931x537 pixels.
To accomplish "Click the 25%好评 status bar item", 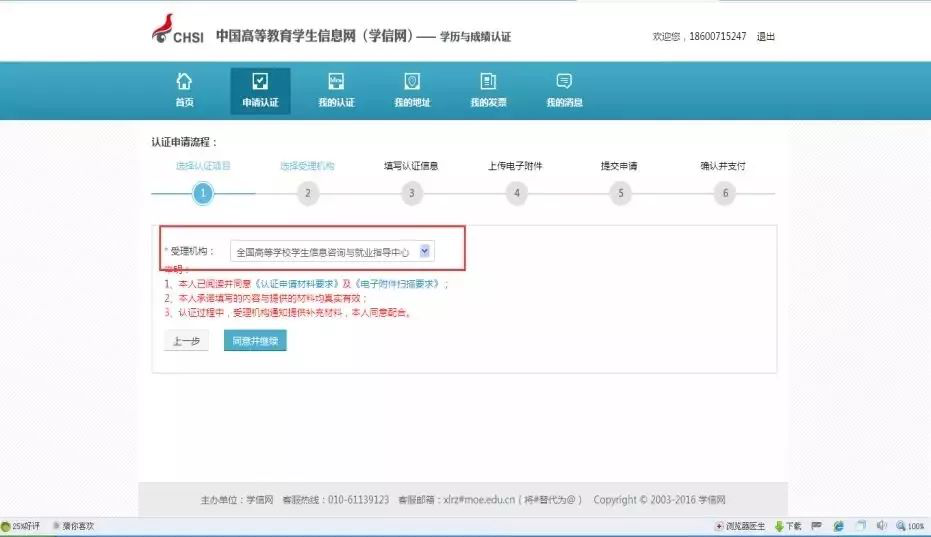I will [21, 526].
